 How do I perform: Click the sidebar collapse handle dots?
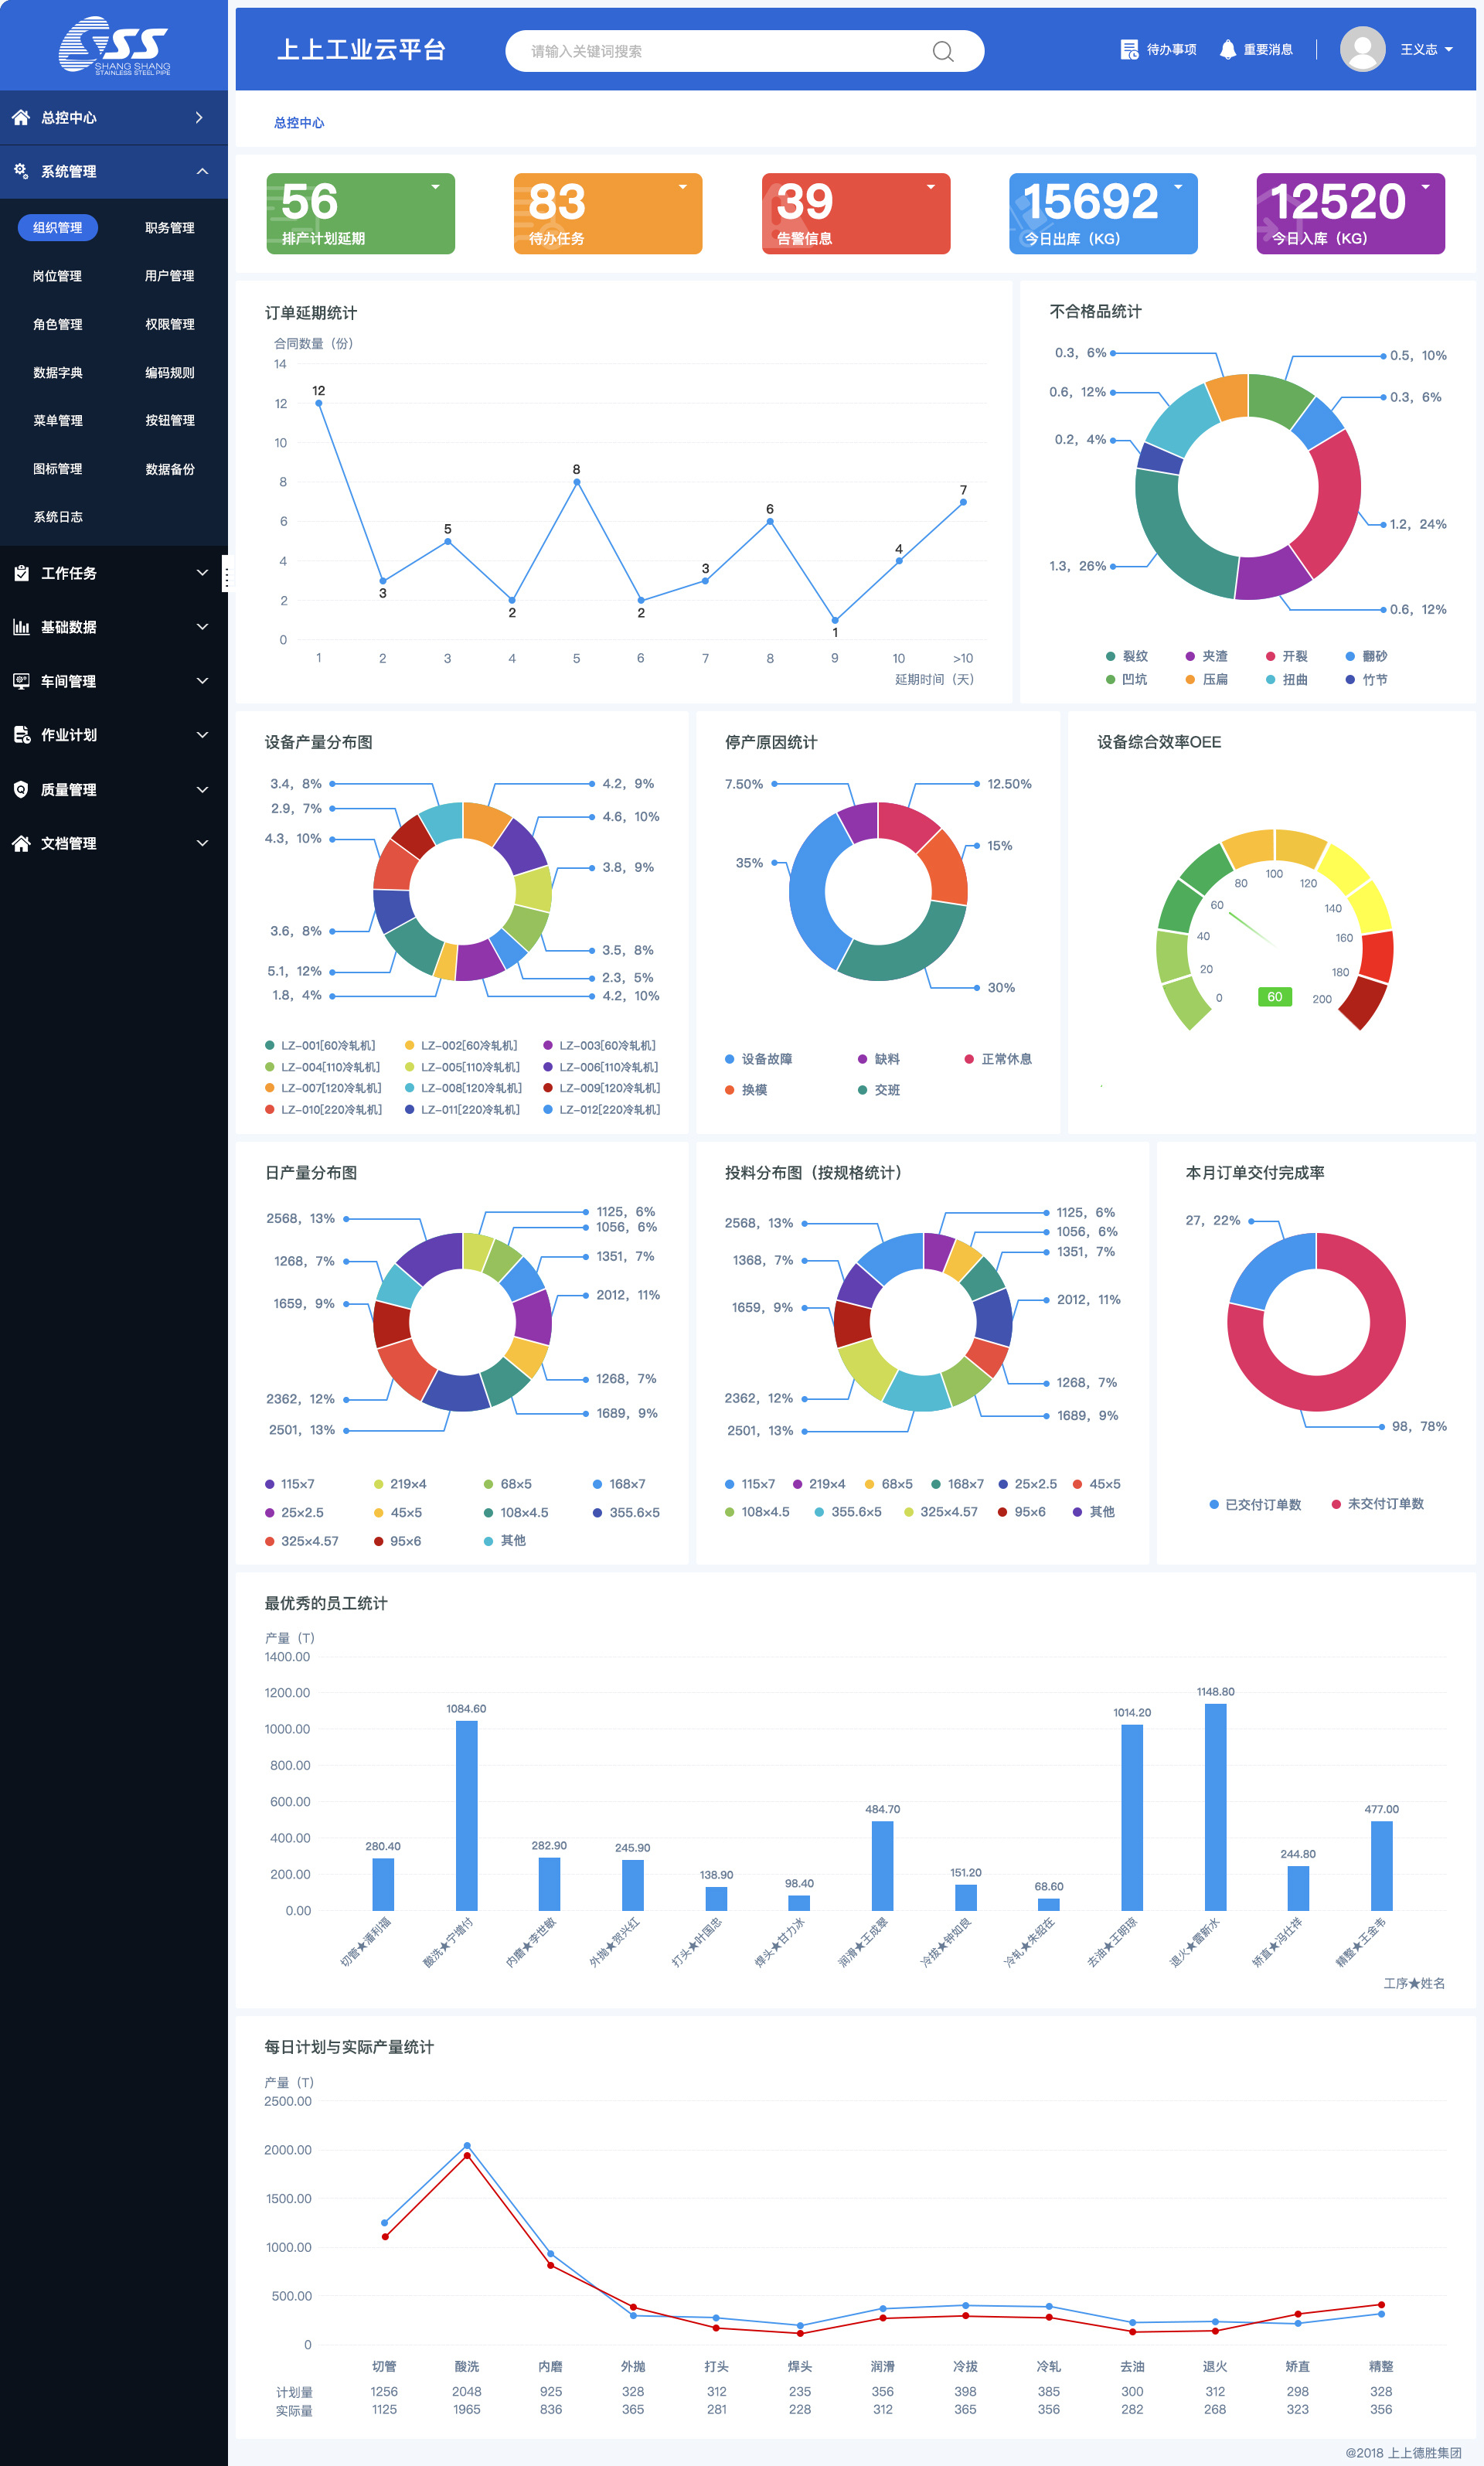[226, 578]
